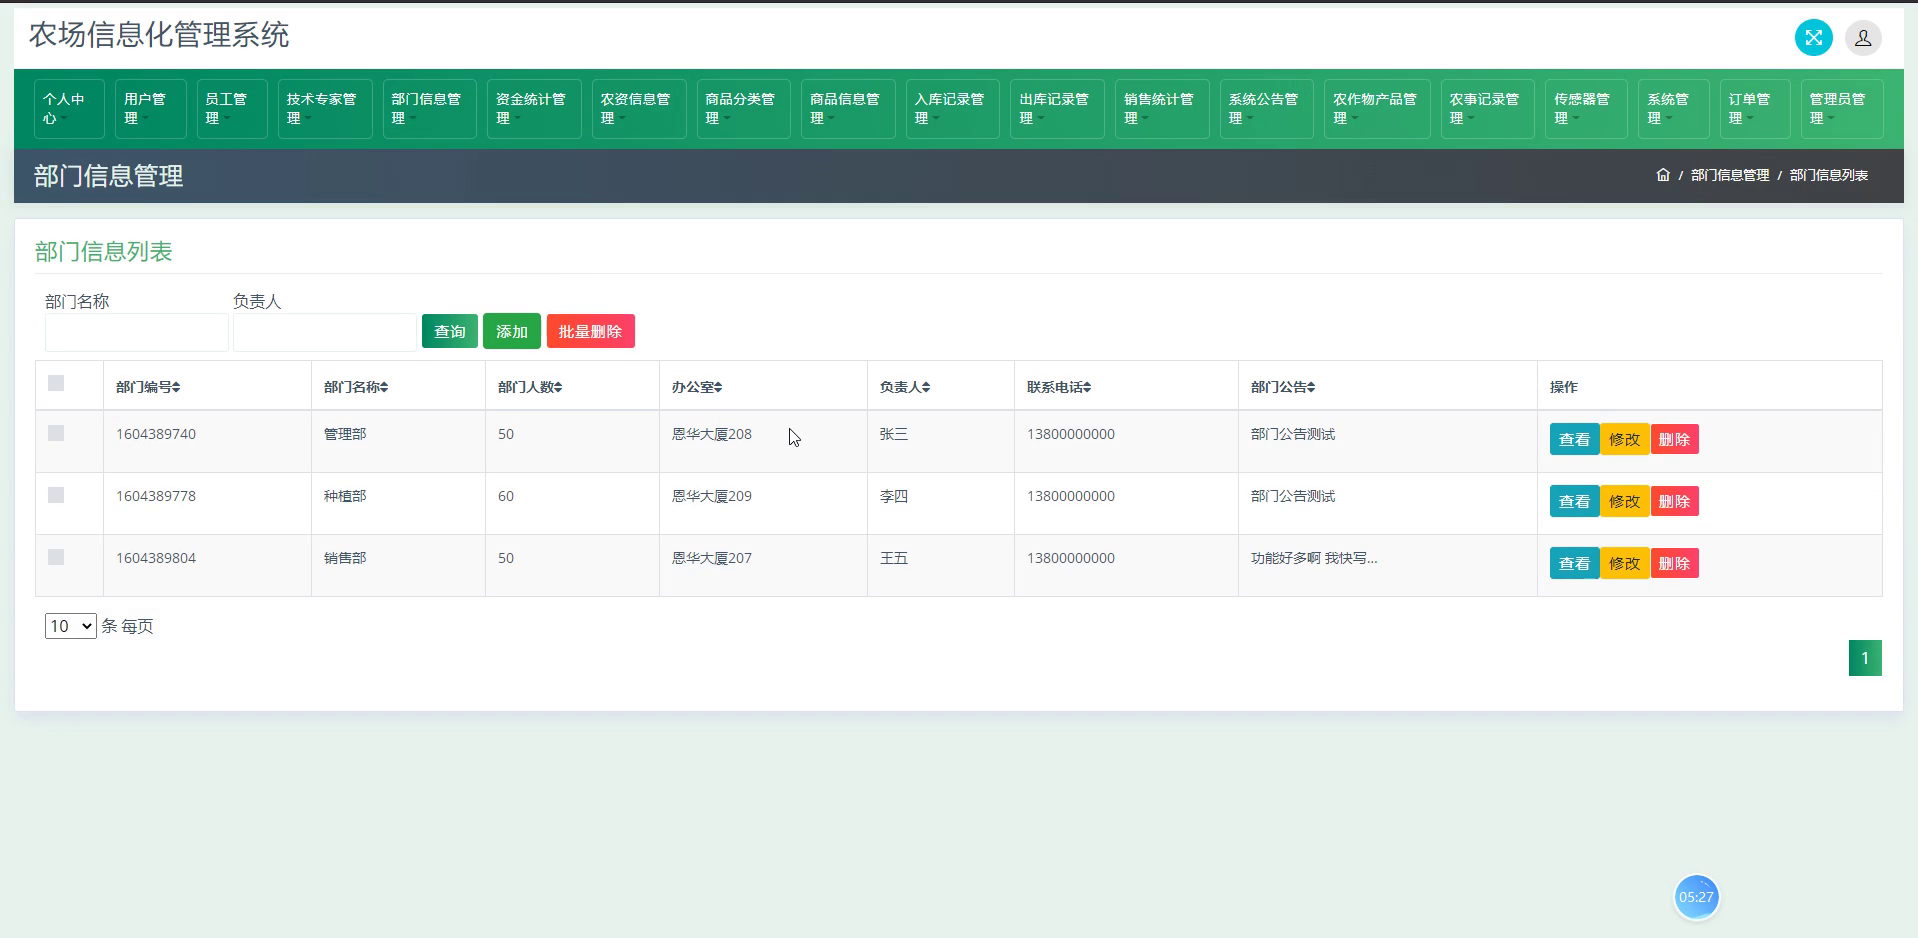Delete the 种植部 row with 删除
The image size is (1918, 938).
coord(1674,501)
